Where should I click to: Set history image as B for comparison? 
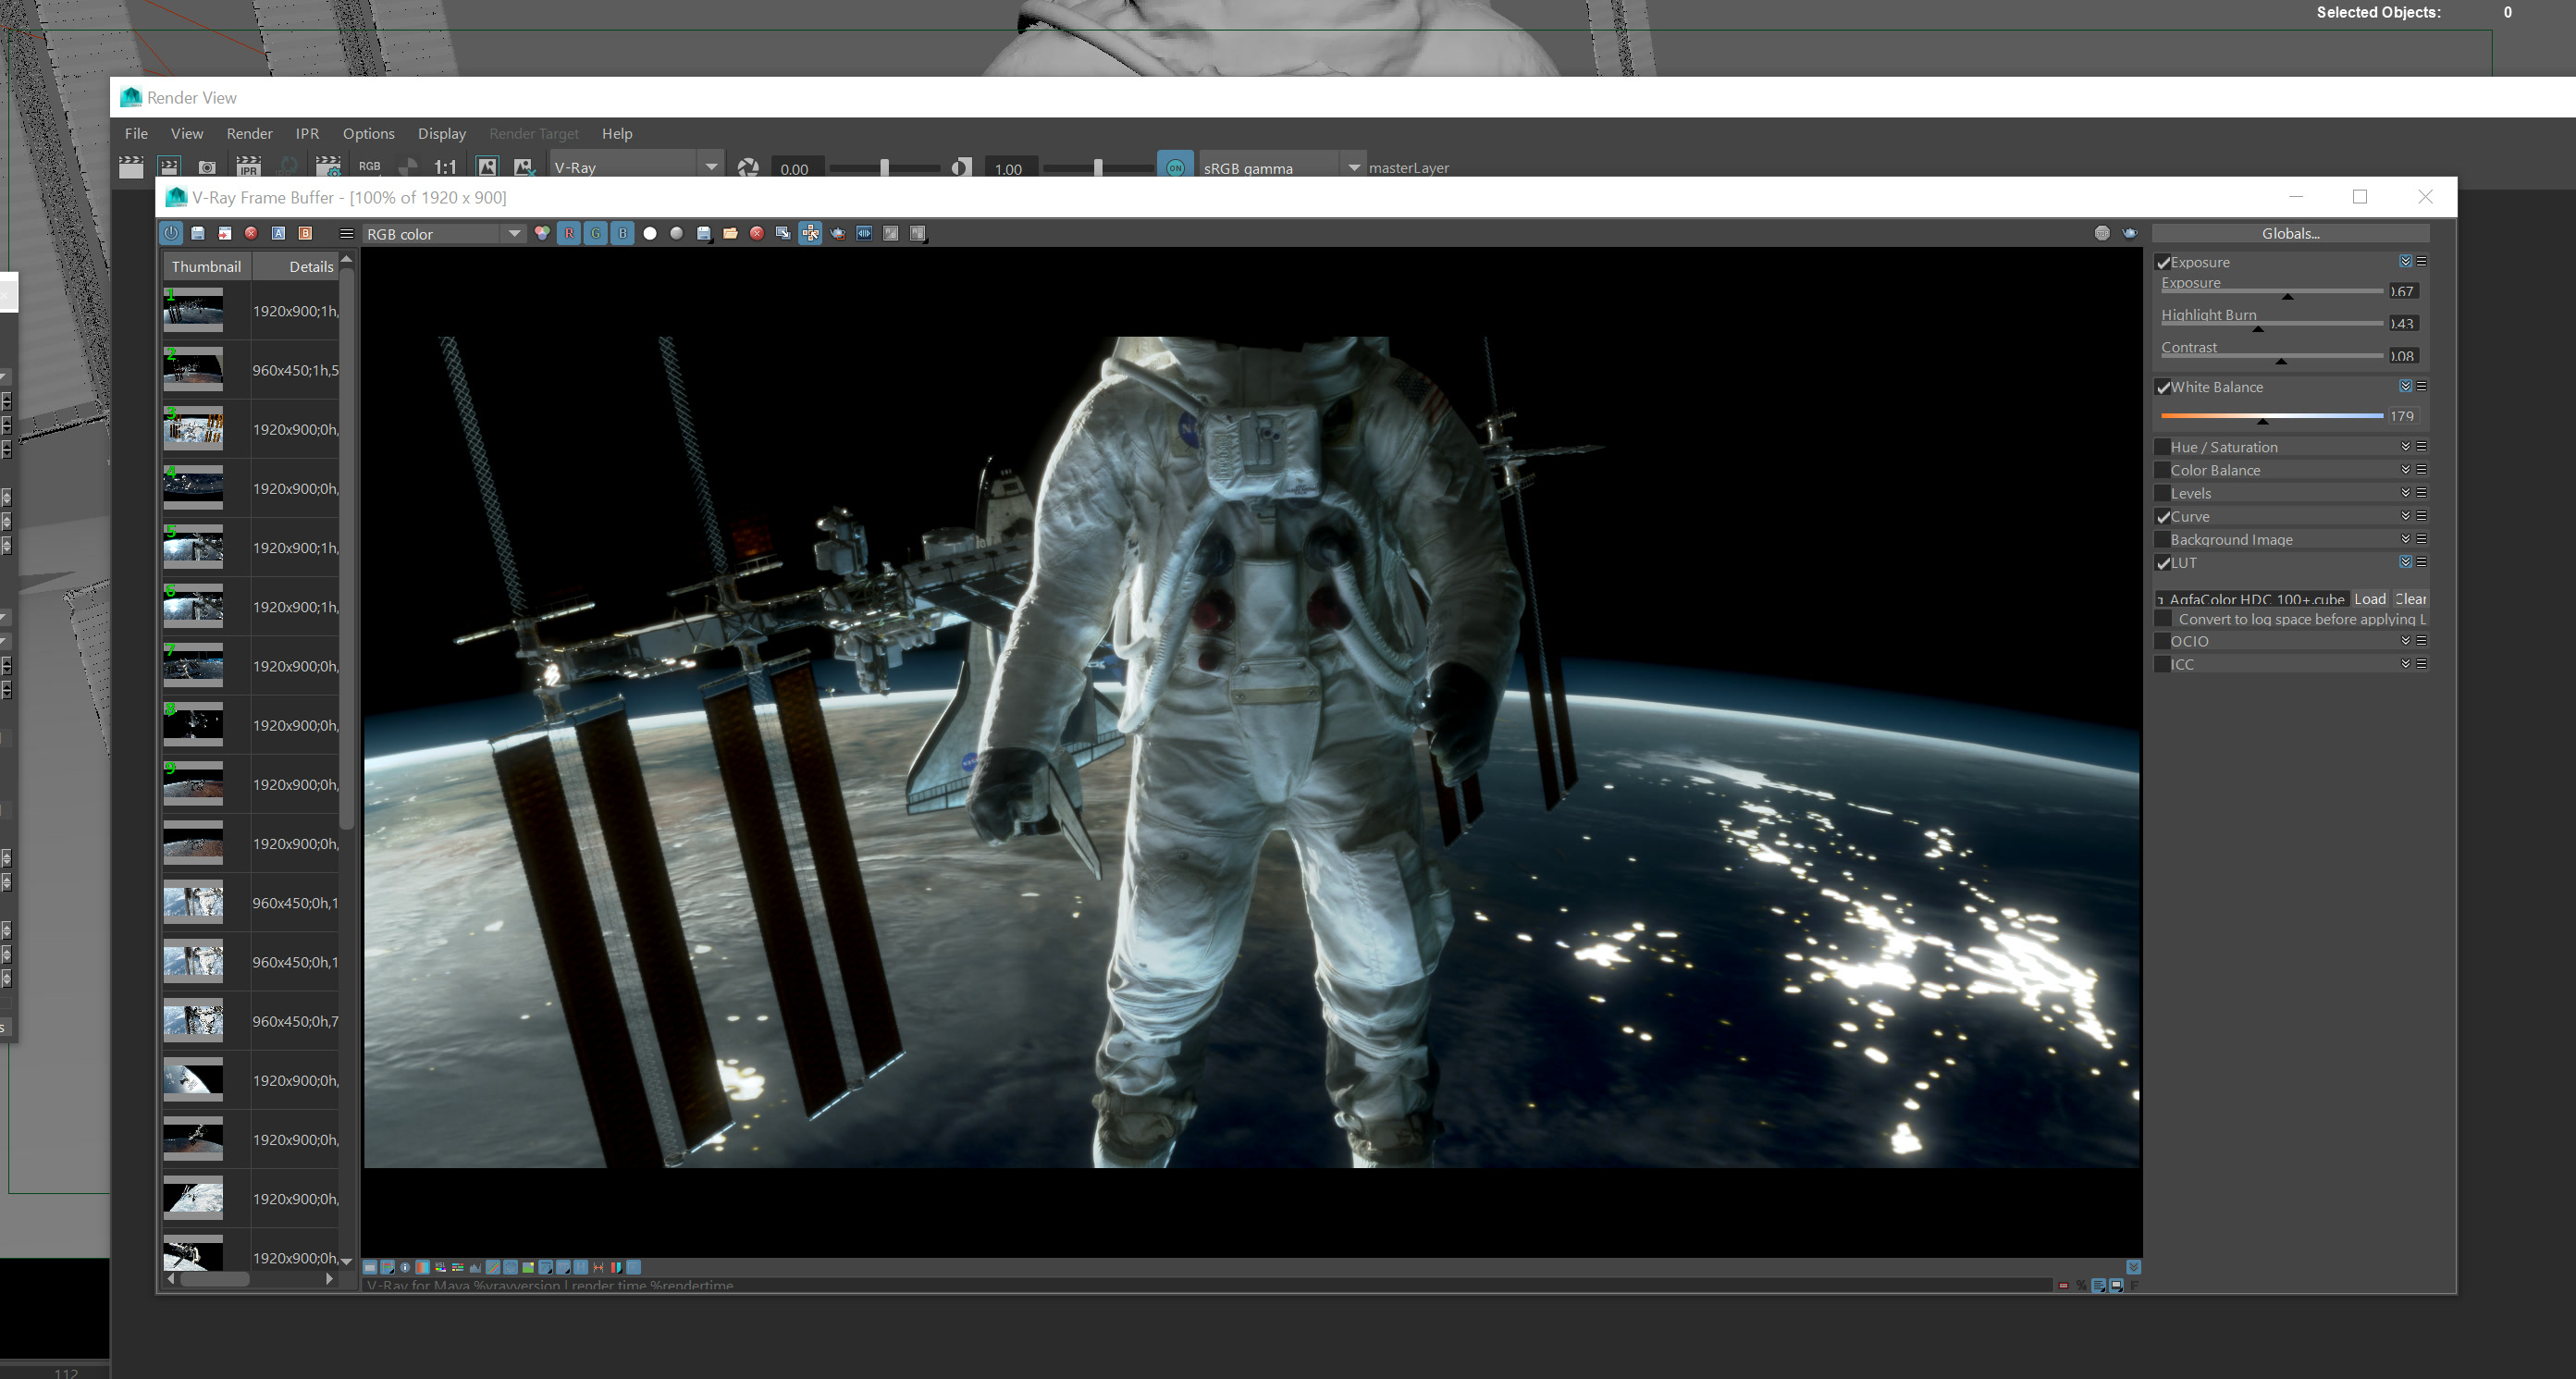pyautogui.click(x=306, y=233)
